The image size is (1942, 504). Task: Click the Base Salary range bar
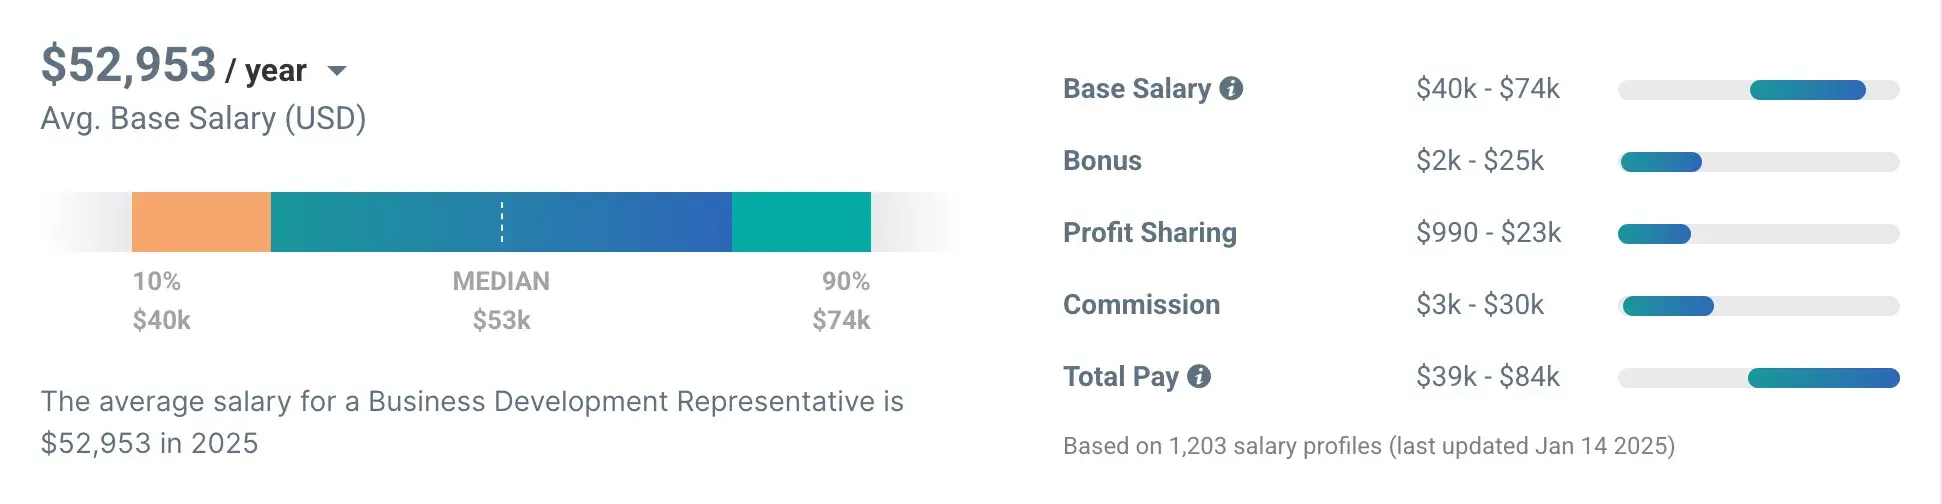click(x=1807, y=90)
